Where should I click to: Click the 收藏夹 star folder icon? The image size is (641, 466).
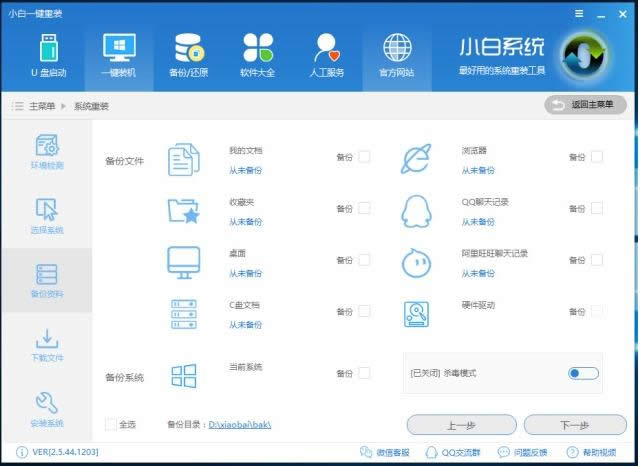click(x=184, y=211)
